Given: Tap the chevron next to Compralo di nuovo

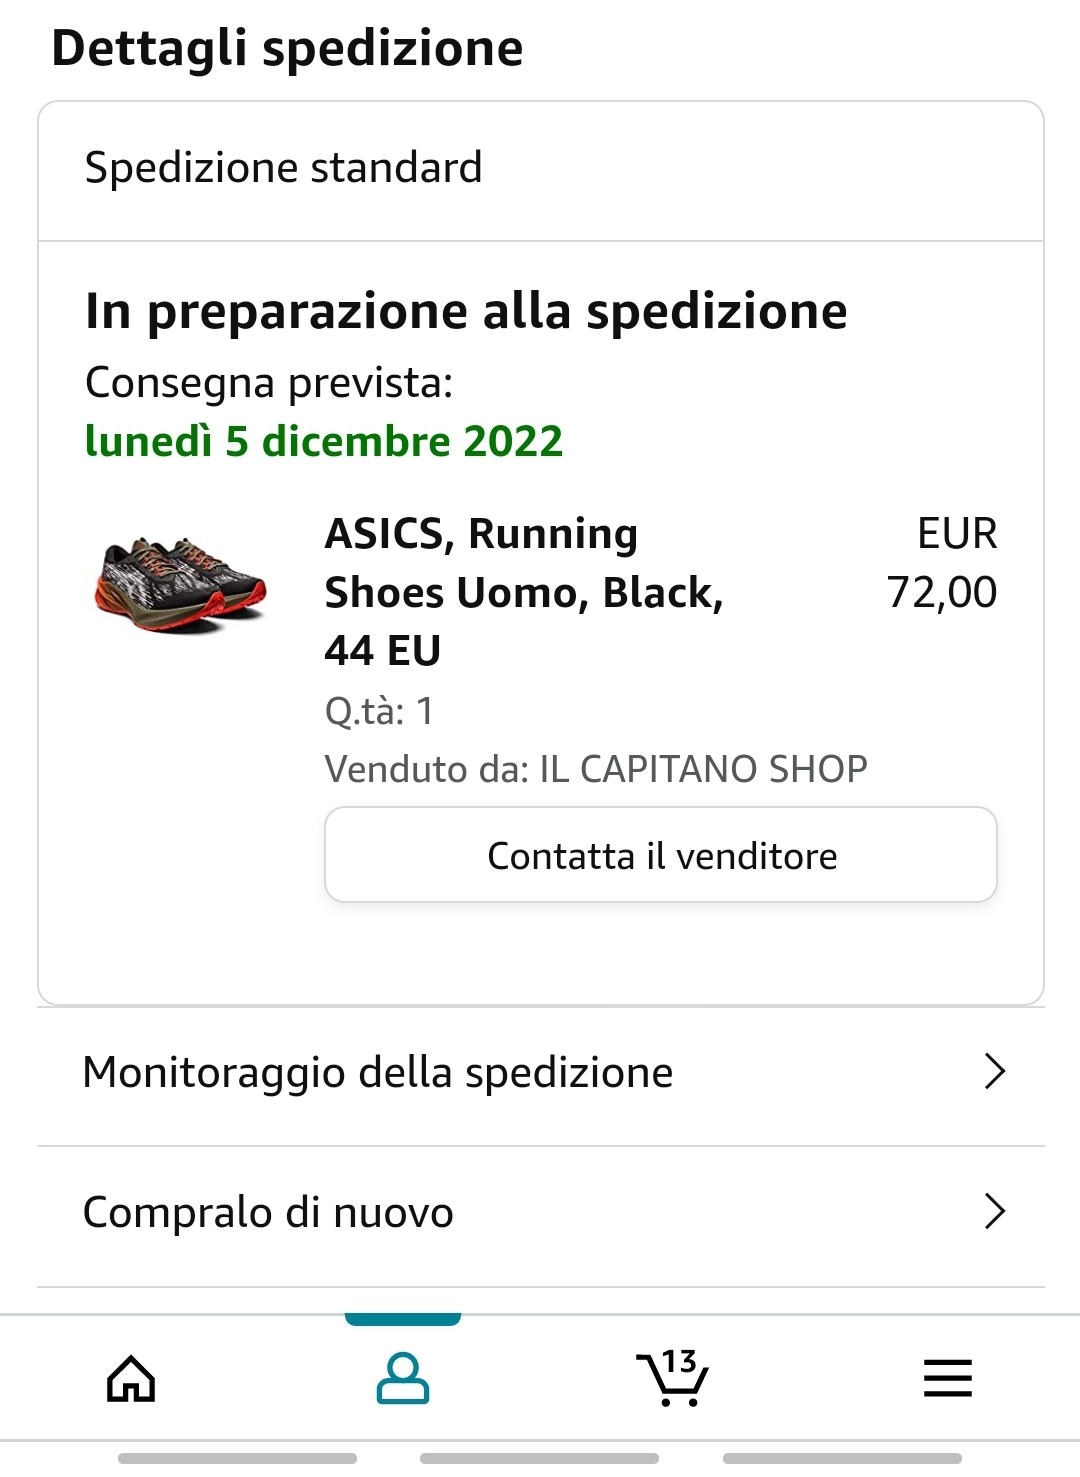Looking at the screenshot, I should pos(994,1211).
